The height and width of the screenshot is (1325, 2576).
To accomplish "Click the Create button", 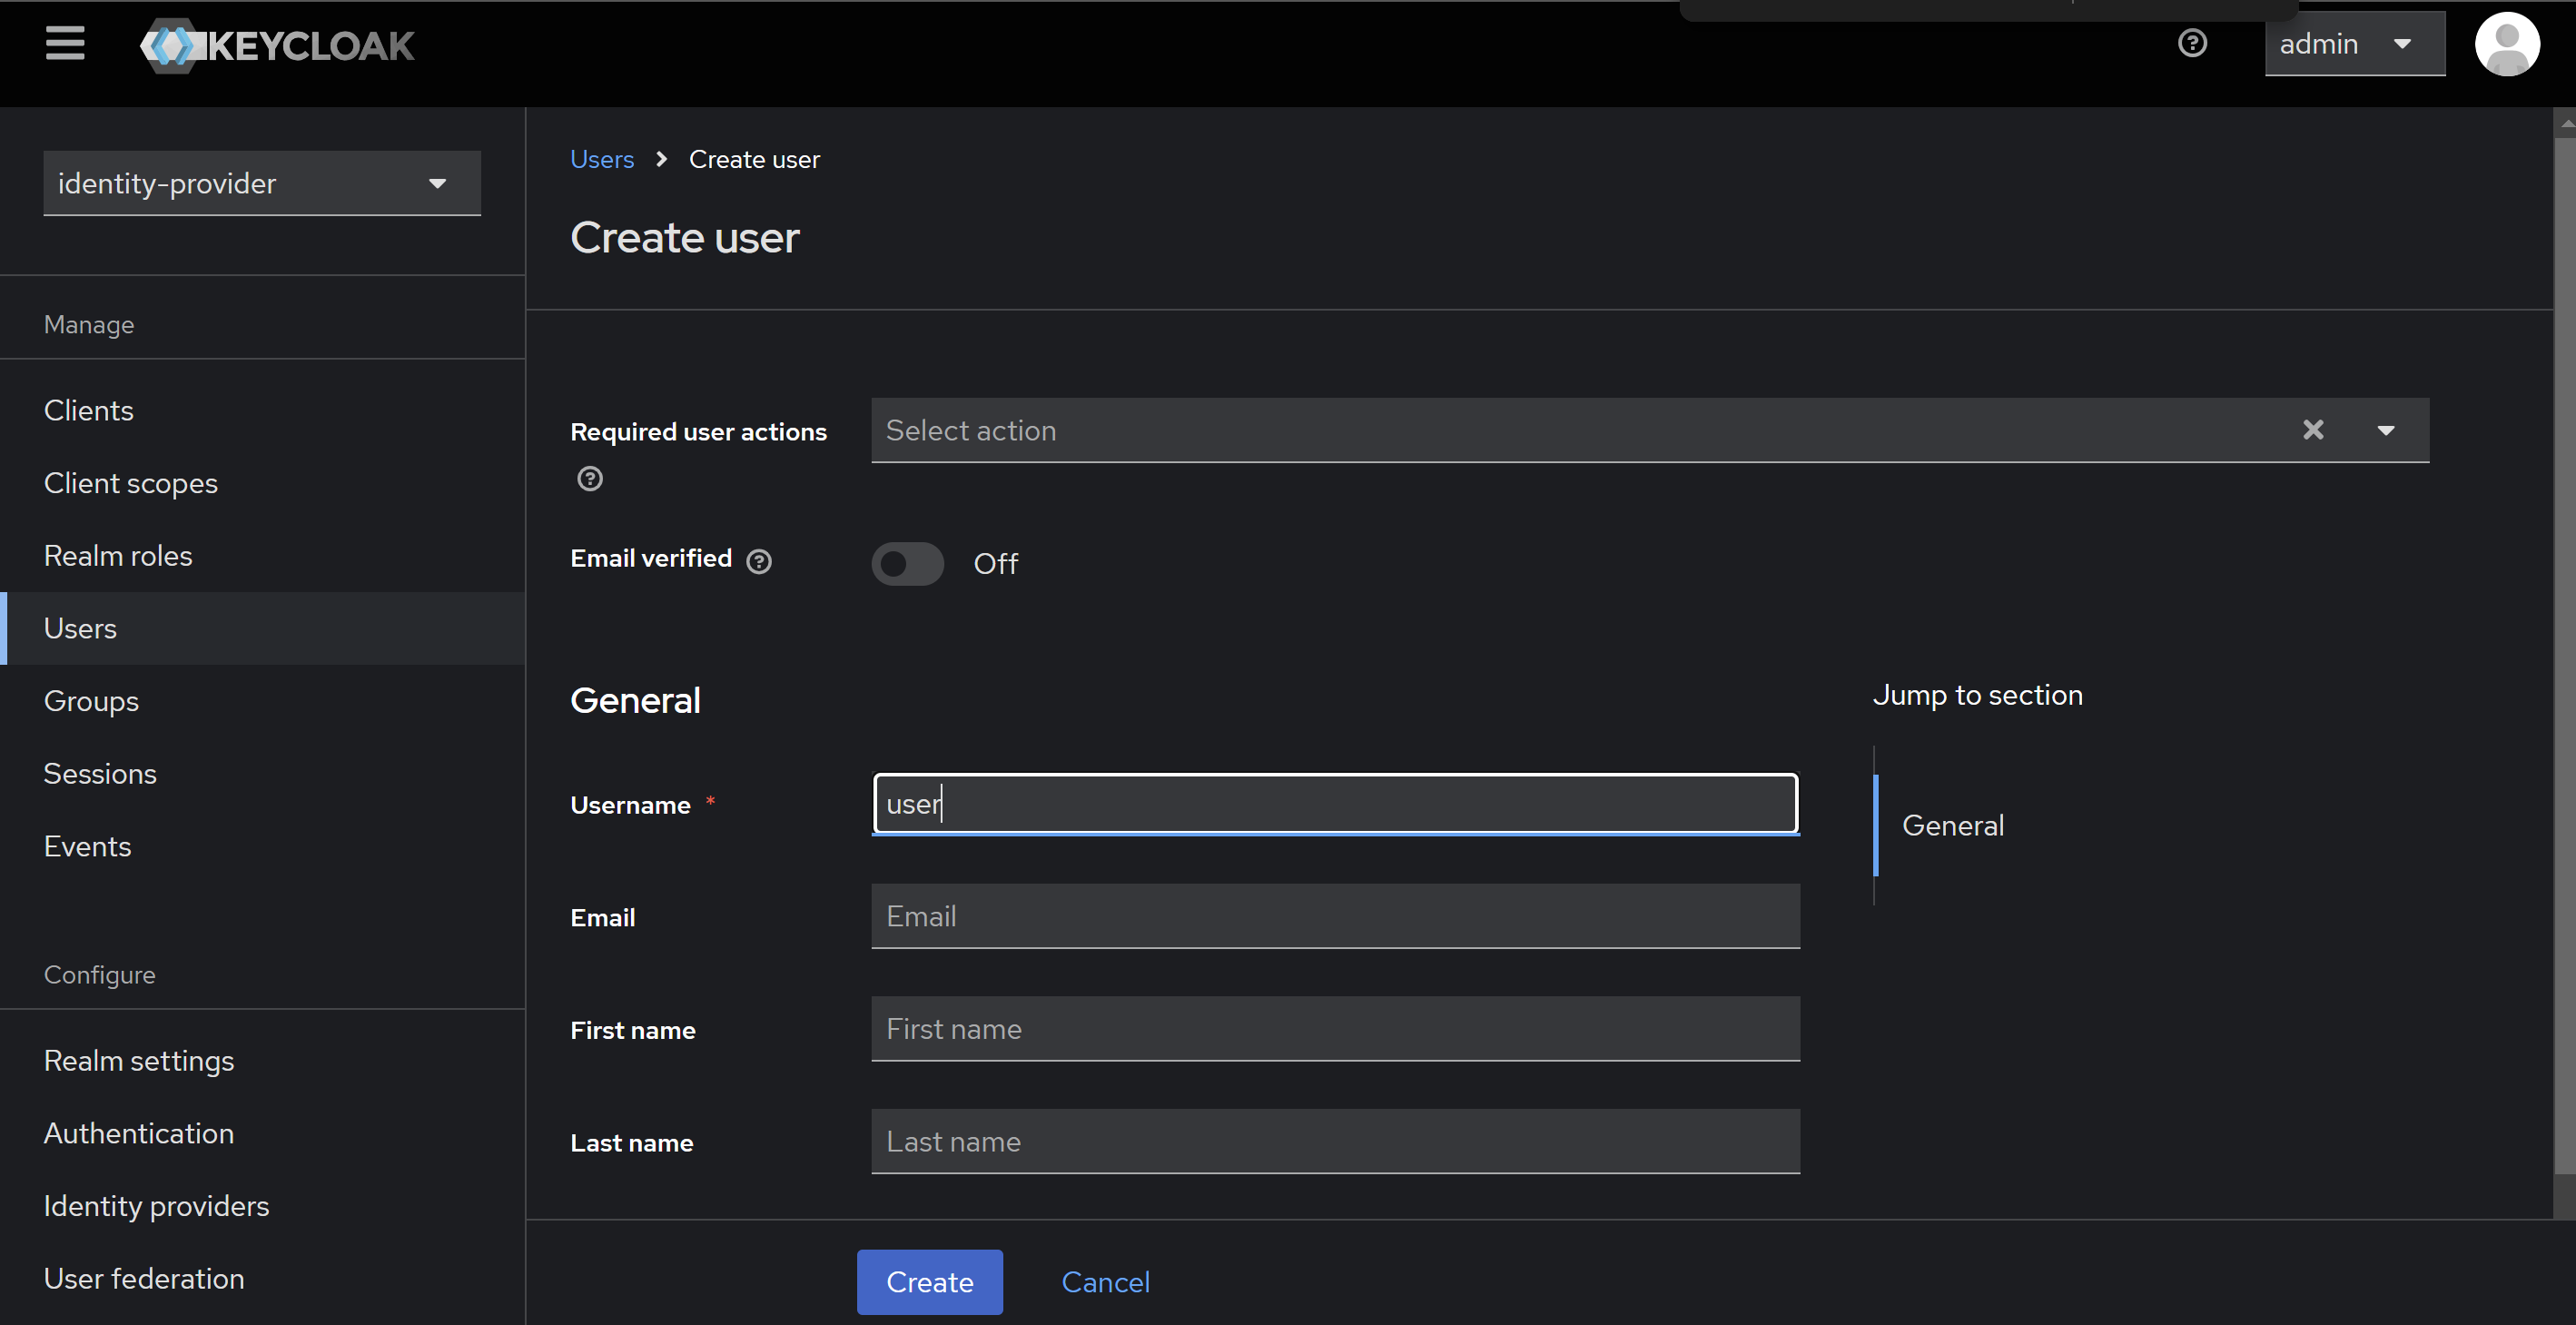I will (x=929, y=1281).
